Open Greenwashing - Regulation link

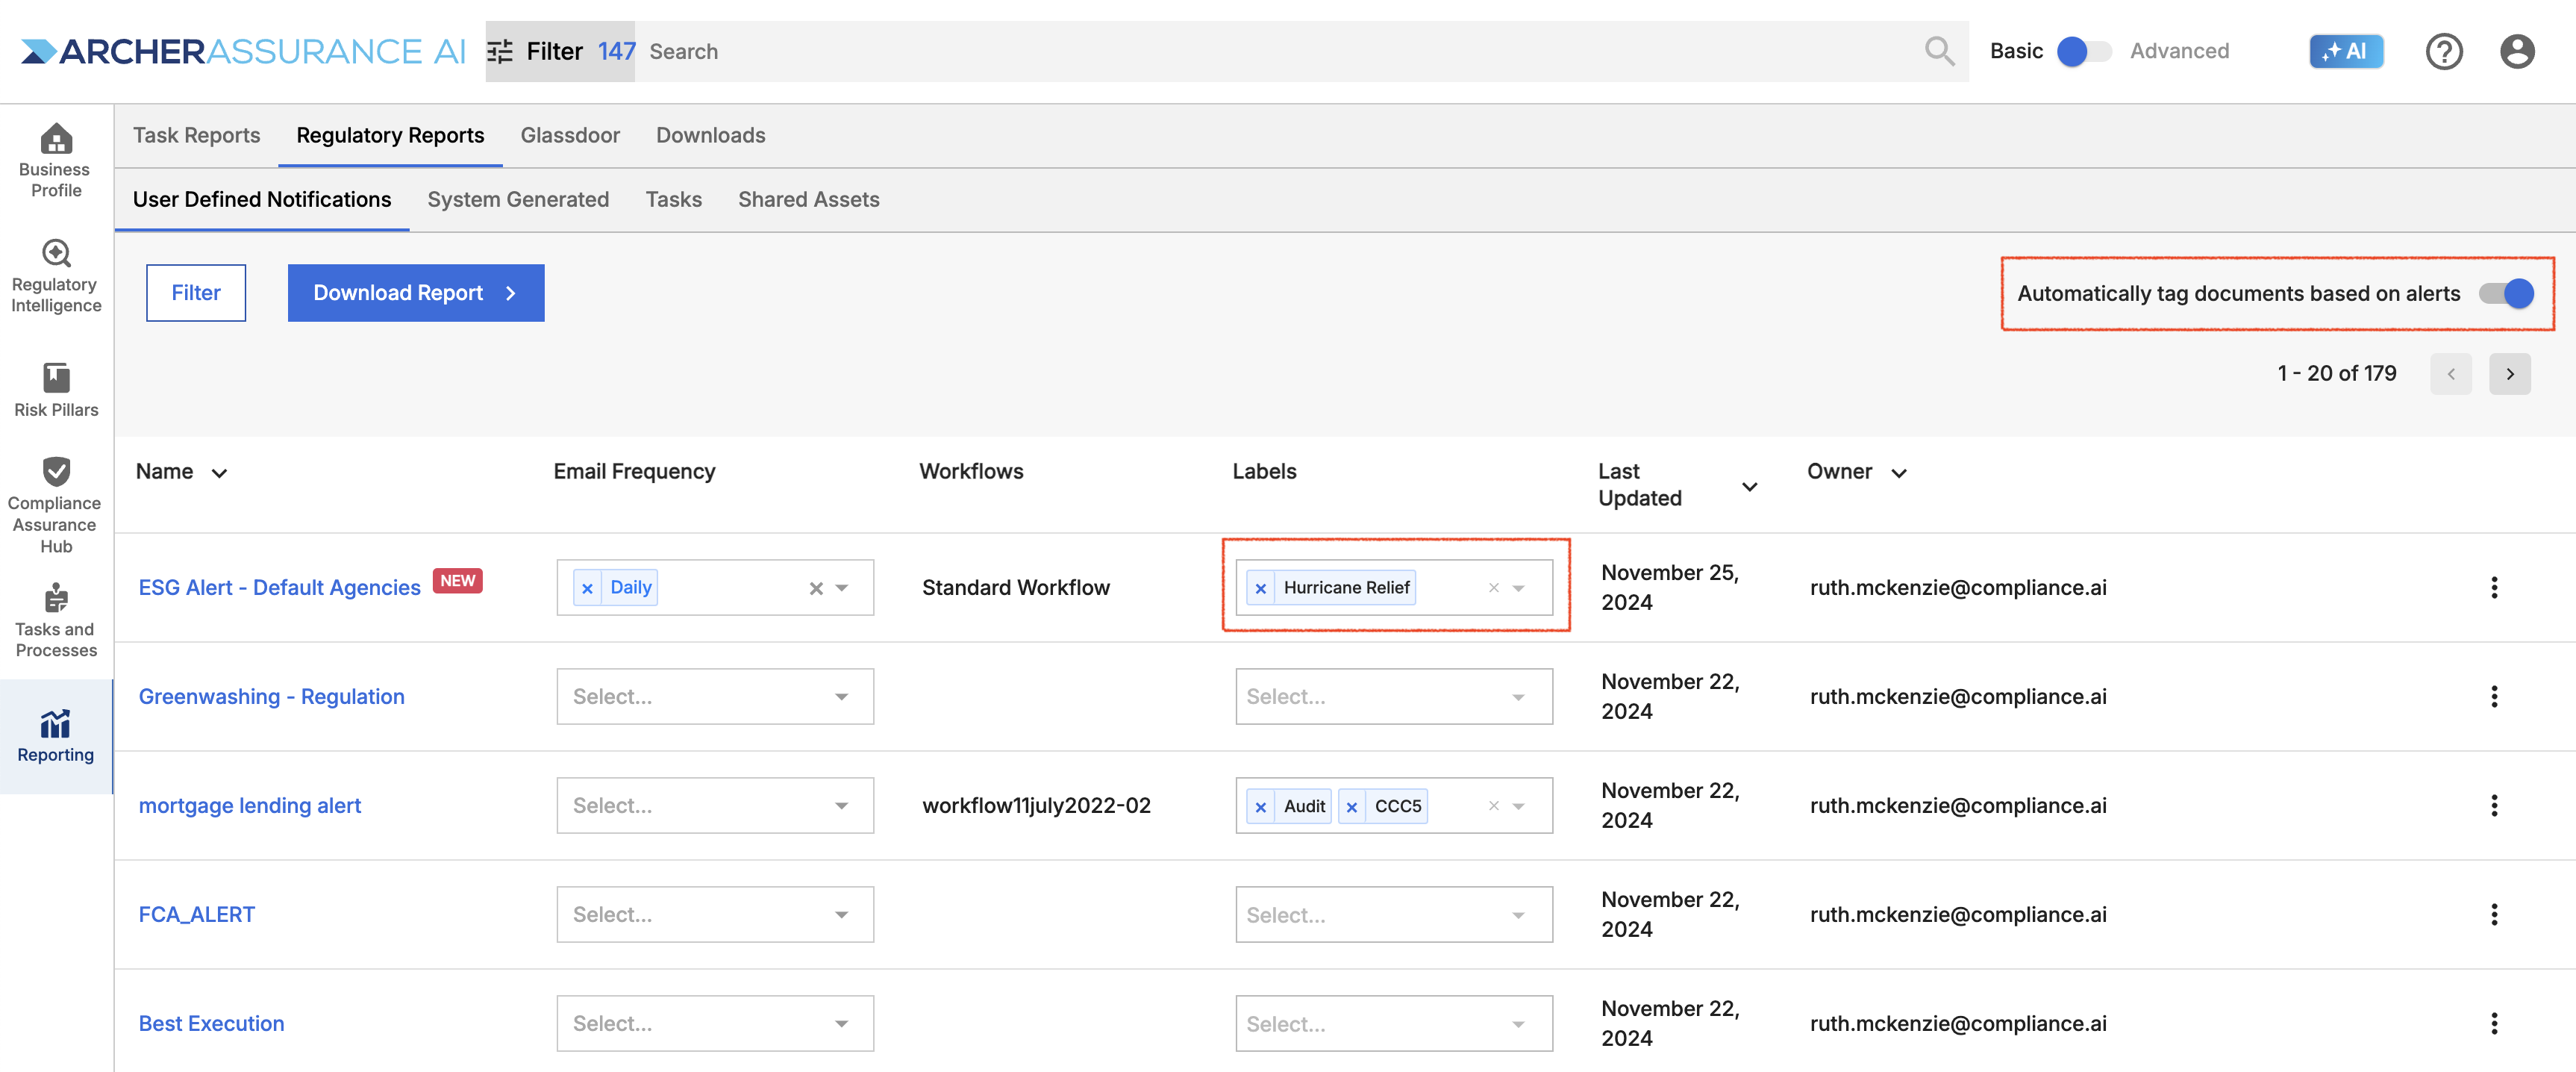[271, 697]
